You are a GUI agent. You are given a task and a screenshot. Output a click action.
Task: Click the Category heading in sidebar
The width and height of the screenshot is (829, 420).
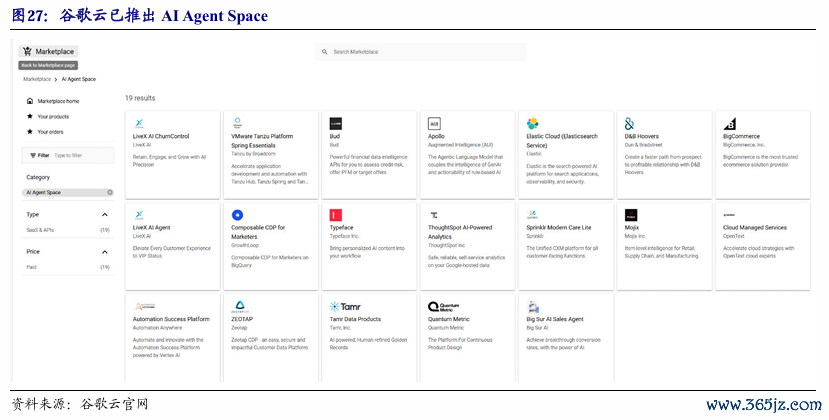[38, 177]
